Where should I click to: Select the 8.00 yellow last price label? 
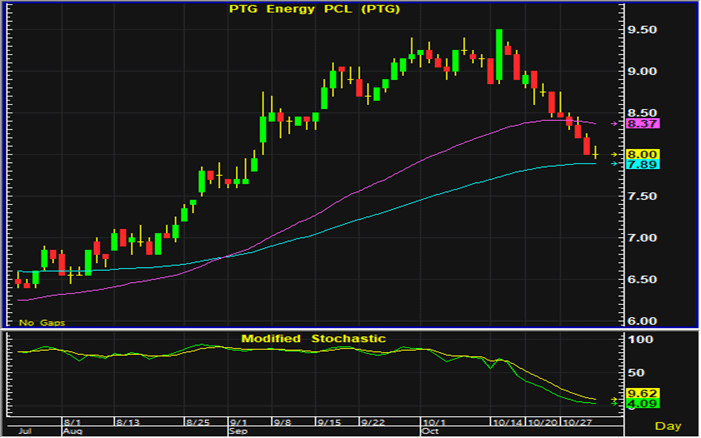point(642,155)
